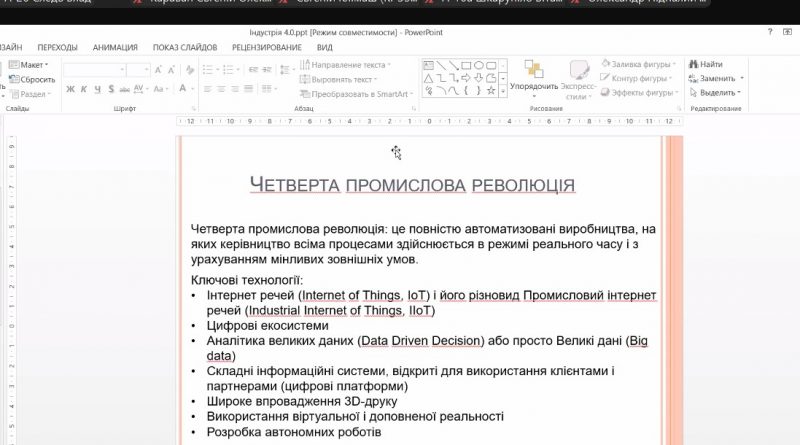The height and width of the screenshot is (445, 800).
Task: Open the ПЕРЕХОДЫ ribbon tab
Action: (58, 47)
